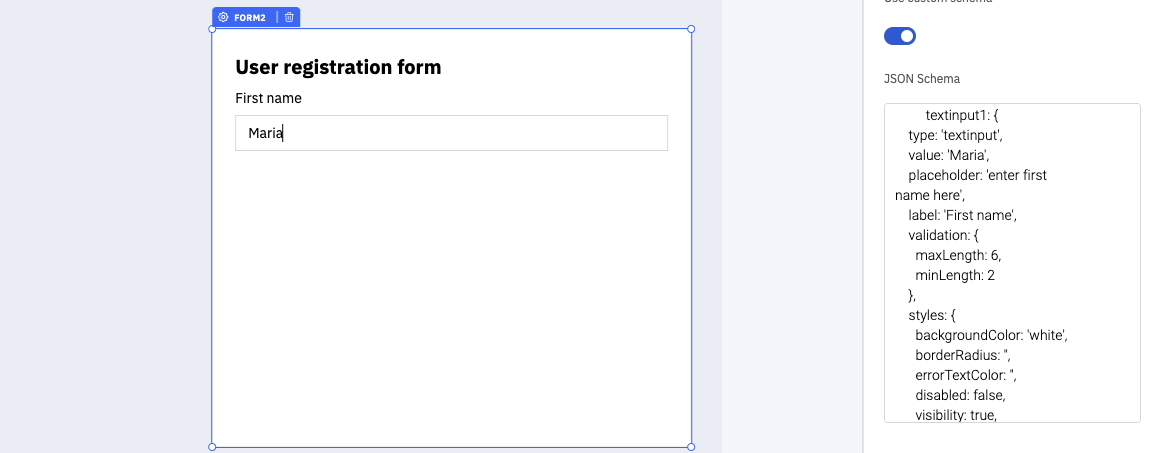The height and width of the screenshot is (453, 1161).
Task: Click the "backgroundColor: 'white'" schema line
Action: pyautogui.click(x=992, y=335)
